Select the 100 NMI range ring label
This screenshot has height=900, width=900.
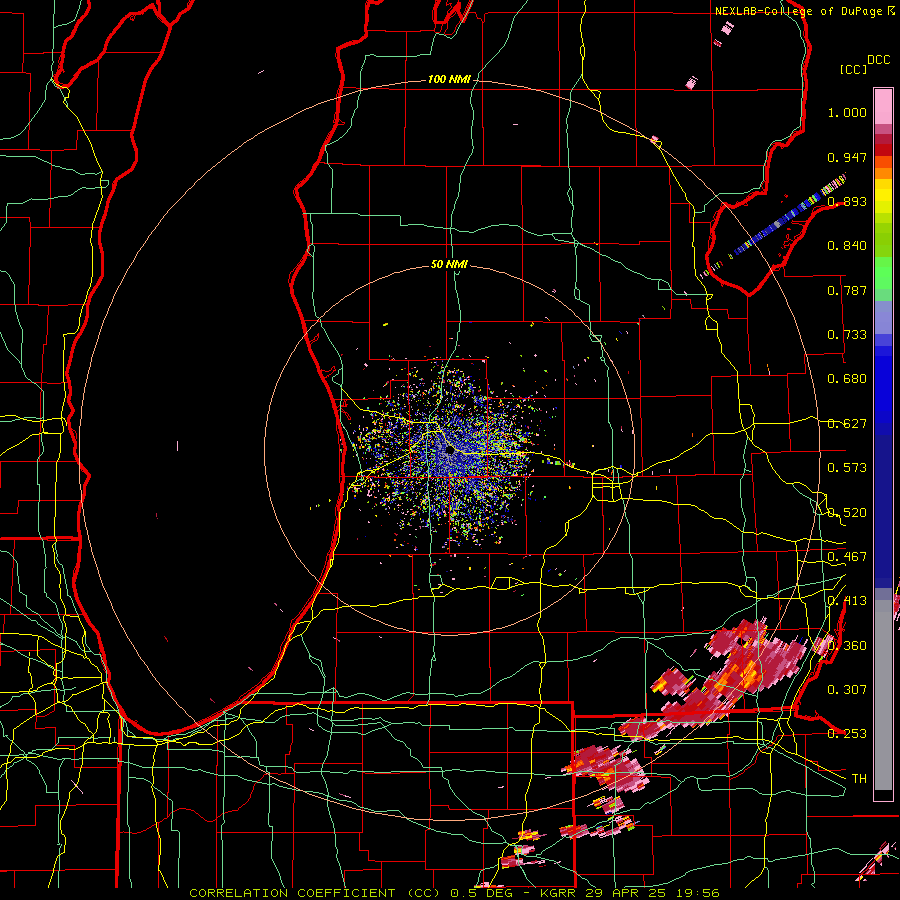coord(448,79)
